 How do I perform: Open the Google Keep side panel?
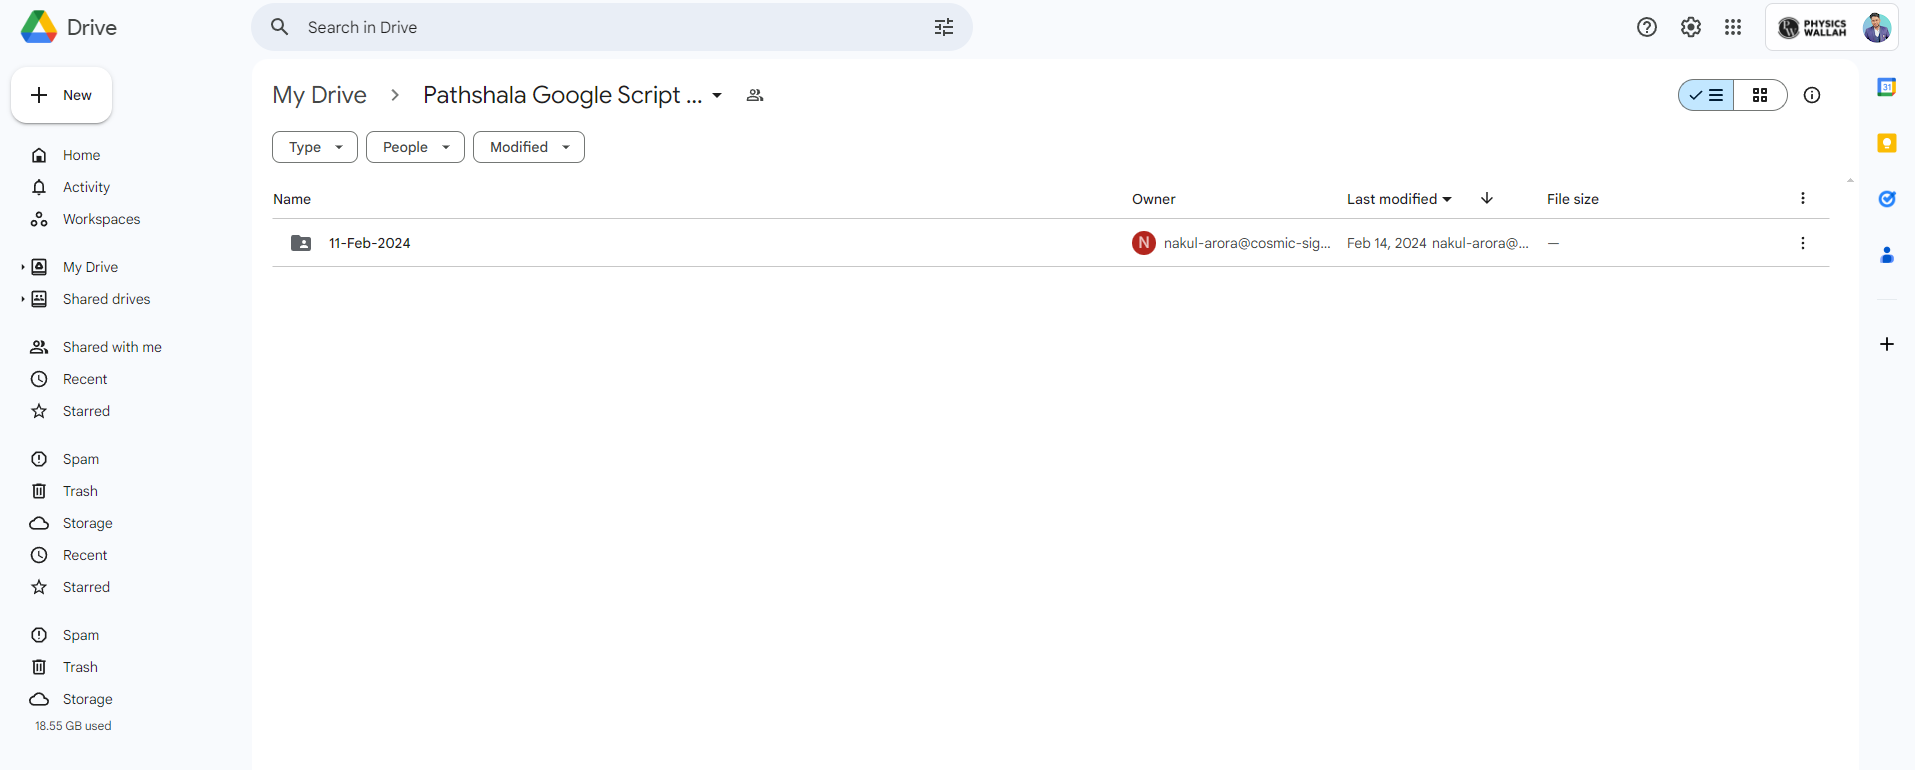tap(1887, 143)
